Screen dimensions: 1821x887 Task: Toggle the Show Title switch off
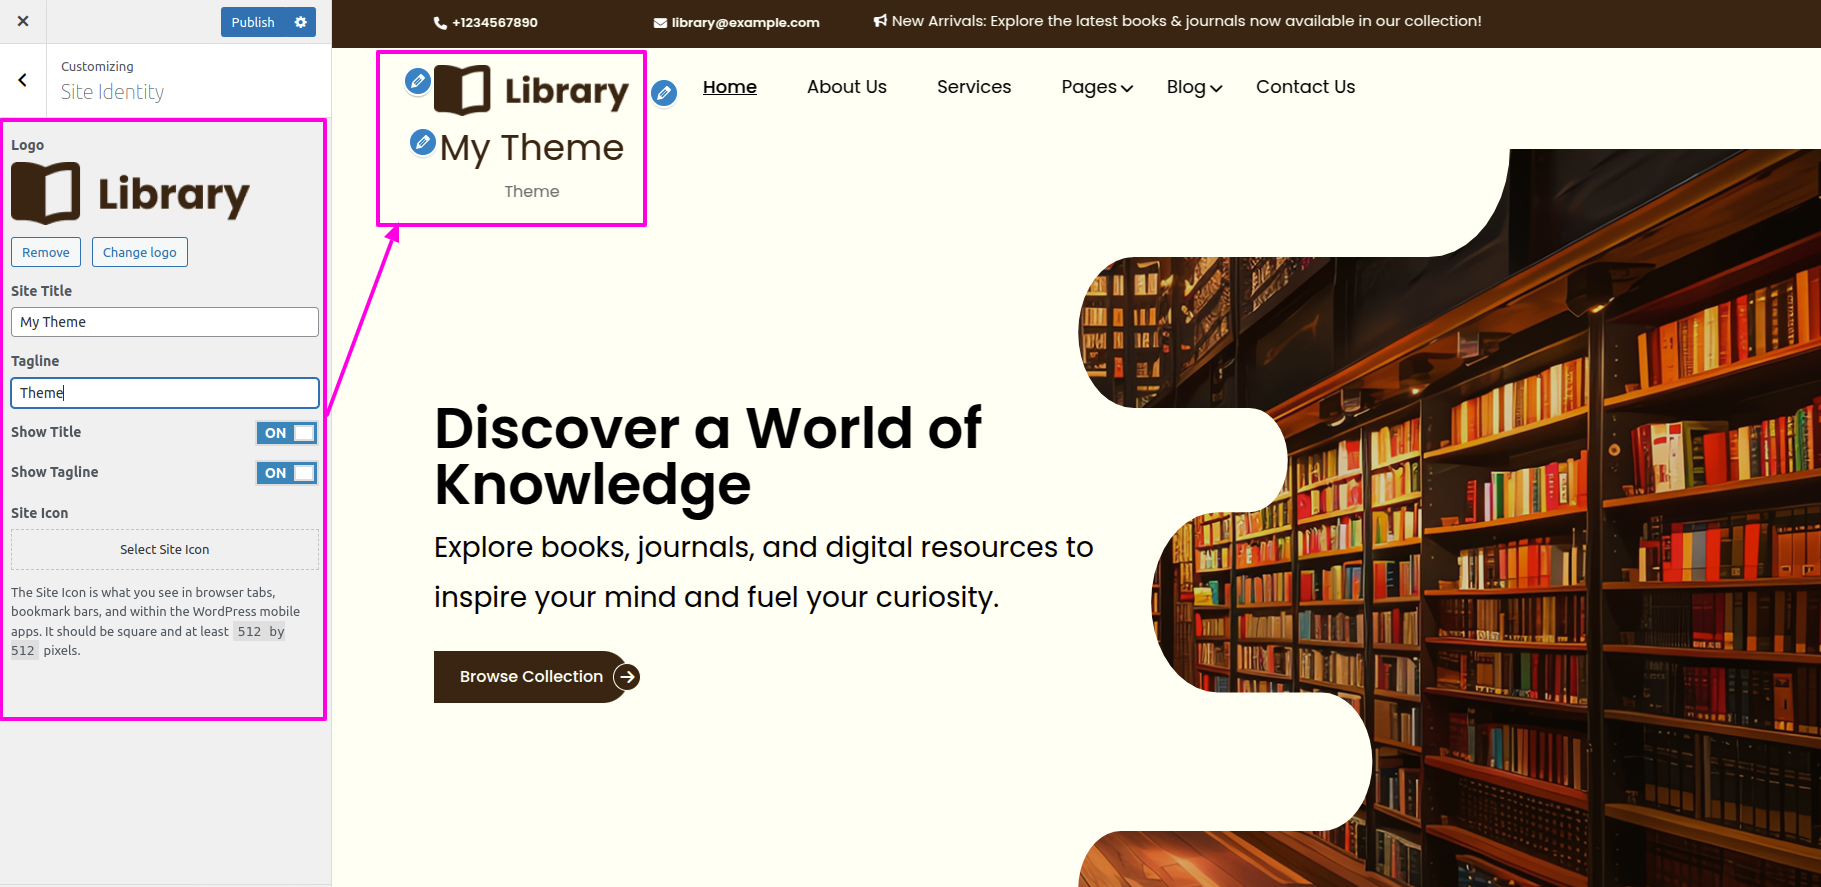point(287,433)
